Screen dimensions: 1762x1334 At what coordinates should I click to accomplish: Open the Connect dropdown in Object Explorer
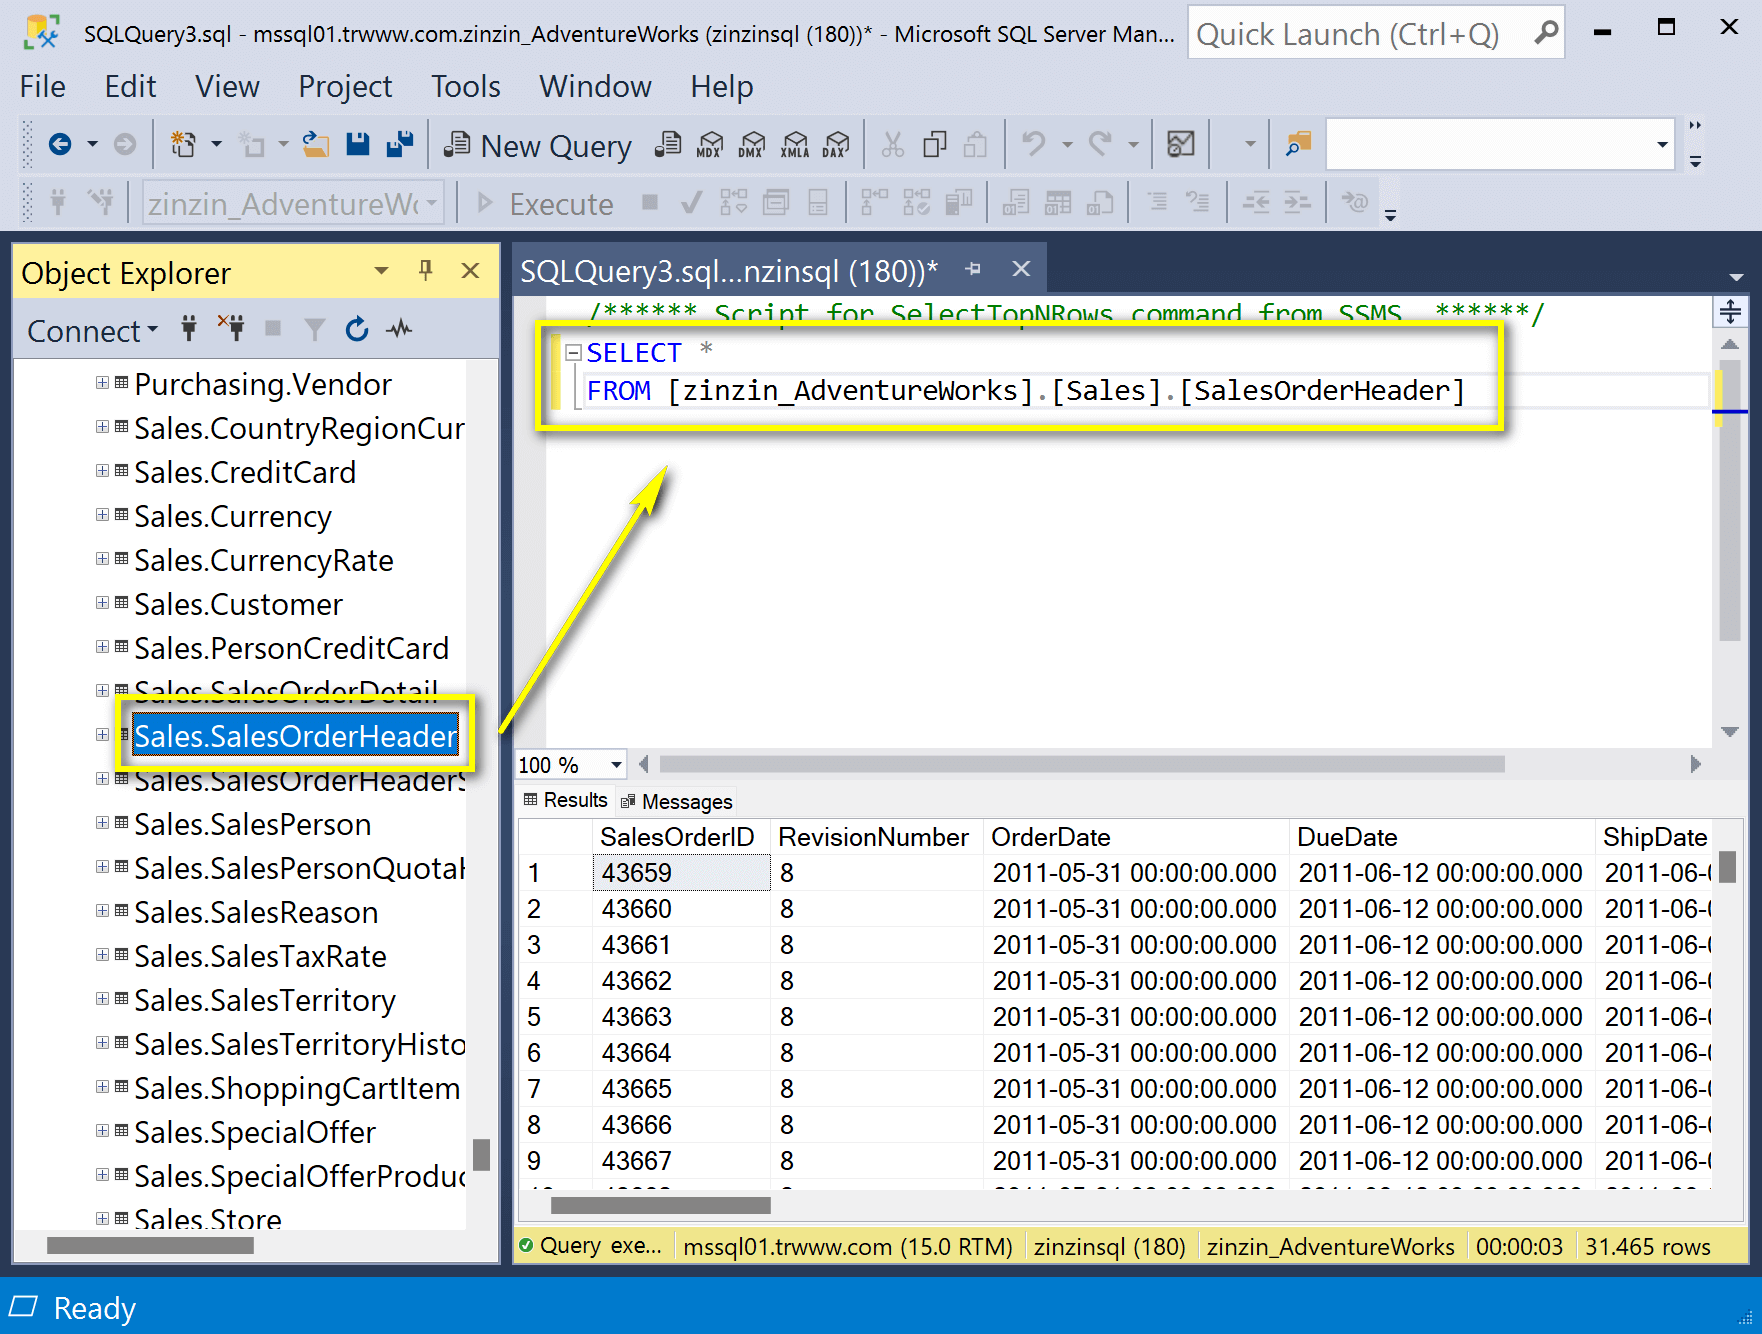93,330
